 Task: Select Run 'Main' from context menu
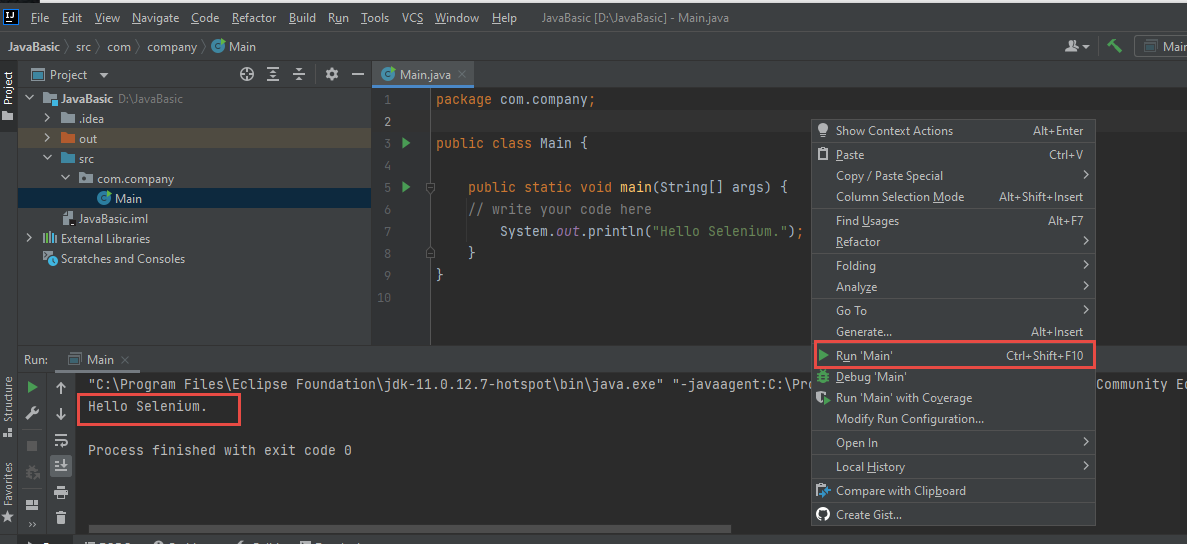point(864,356)
